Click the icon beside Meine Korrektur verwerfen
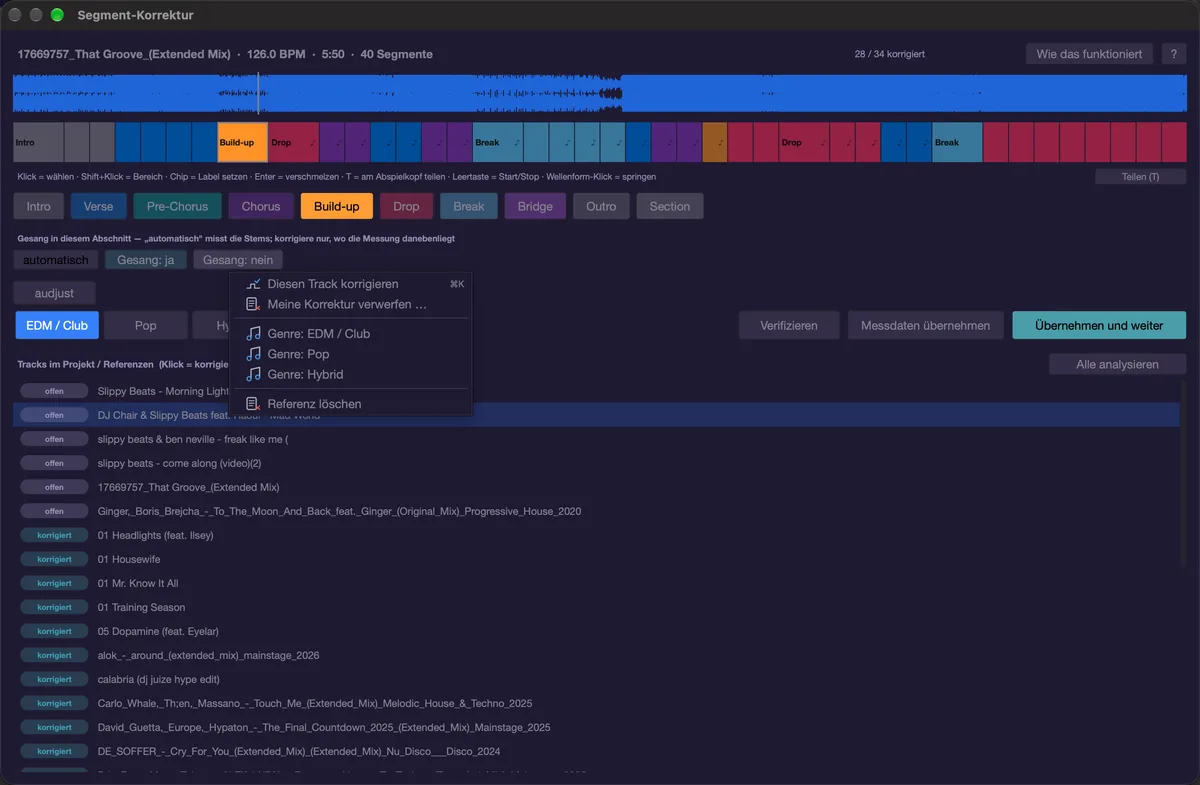 (254, 304)
